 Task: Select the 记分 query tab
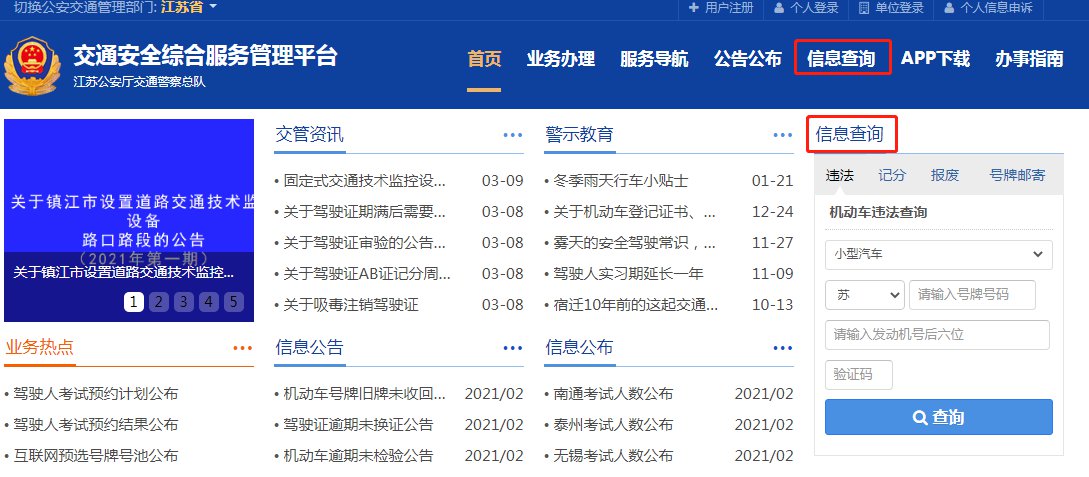pyautogui.click(x=892, y=176)
